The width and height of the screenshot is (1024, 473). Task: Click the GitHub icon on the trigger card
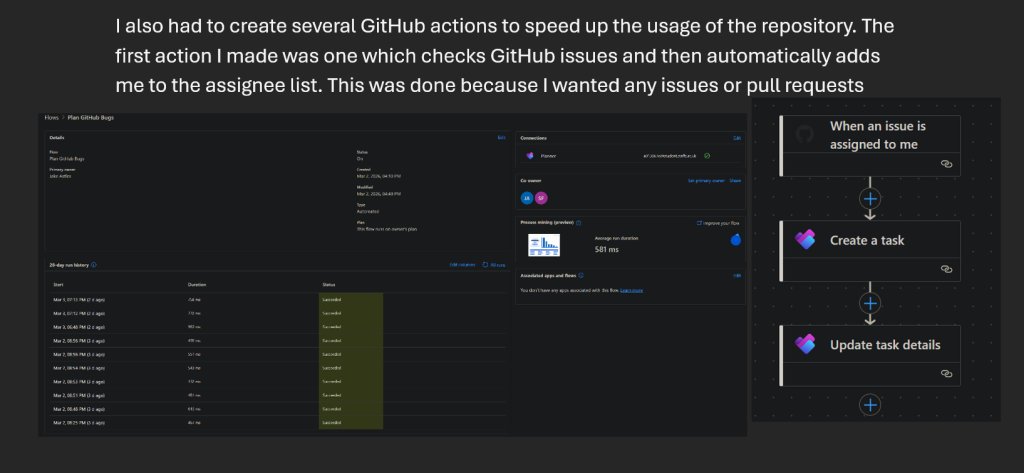pyautogui.click(x=805, y=135)
